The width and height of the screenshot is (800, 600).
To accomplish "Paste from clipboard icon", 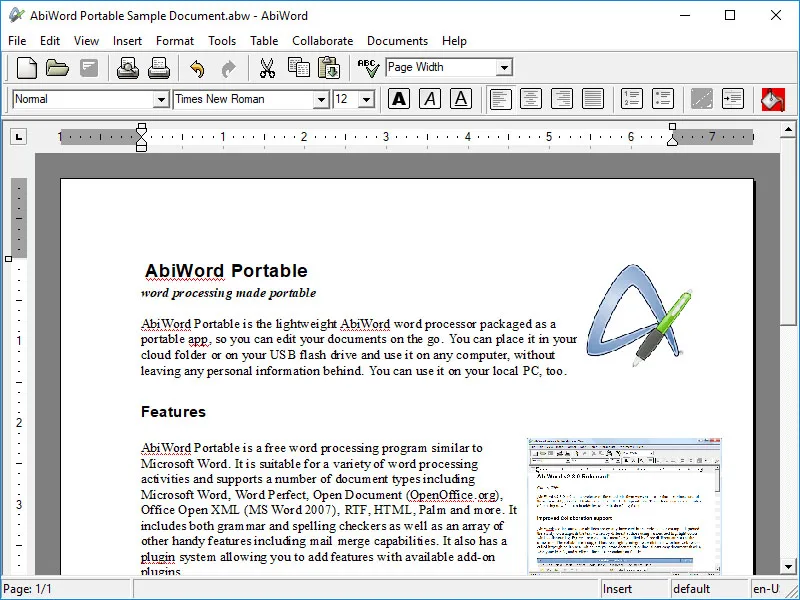I will click(x=329, y=67).
